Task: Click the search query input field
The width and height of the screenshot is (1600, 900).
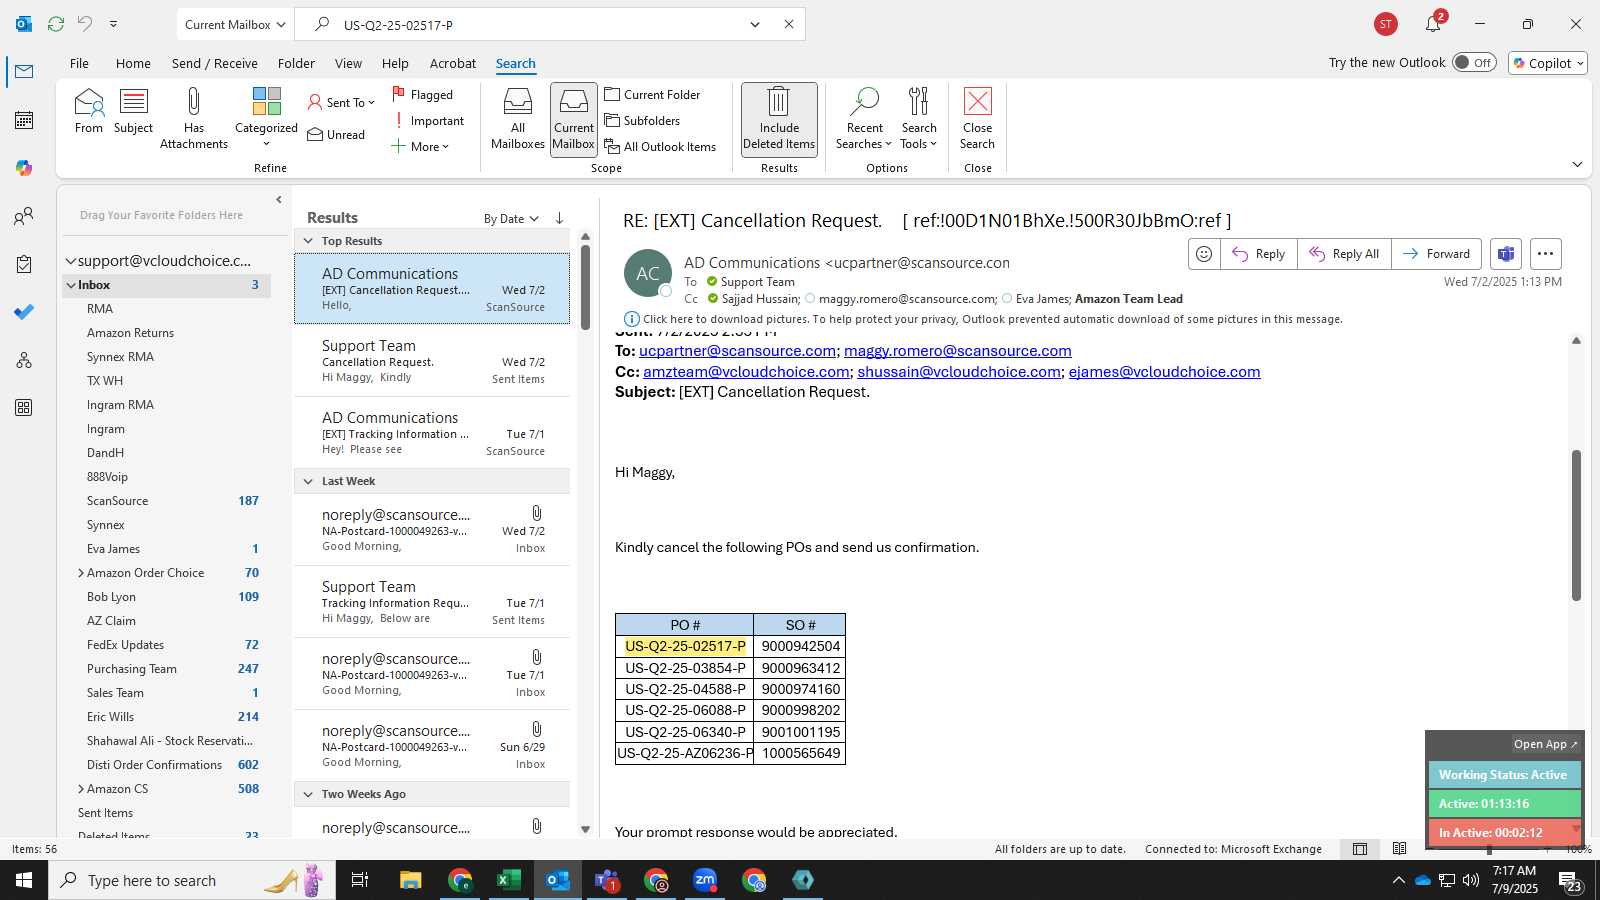Action: 540,24
